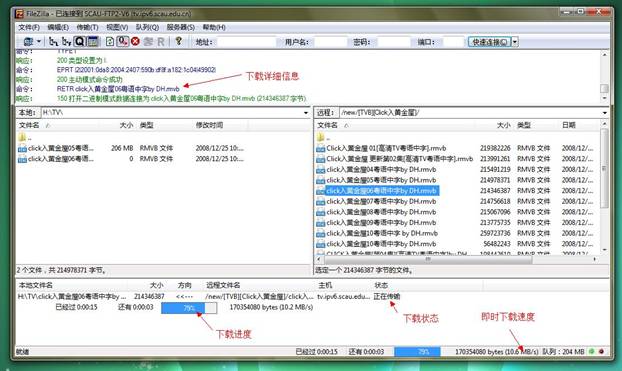Click the status bar 75% progress bar
Viewport: 622px width, 371px height.
pyautogui.click(x=418, y=352)
